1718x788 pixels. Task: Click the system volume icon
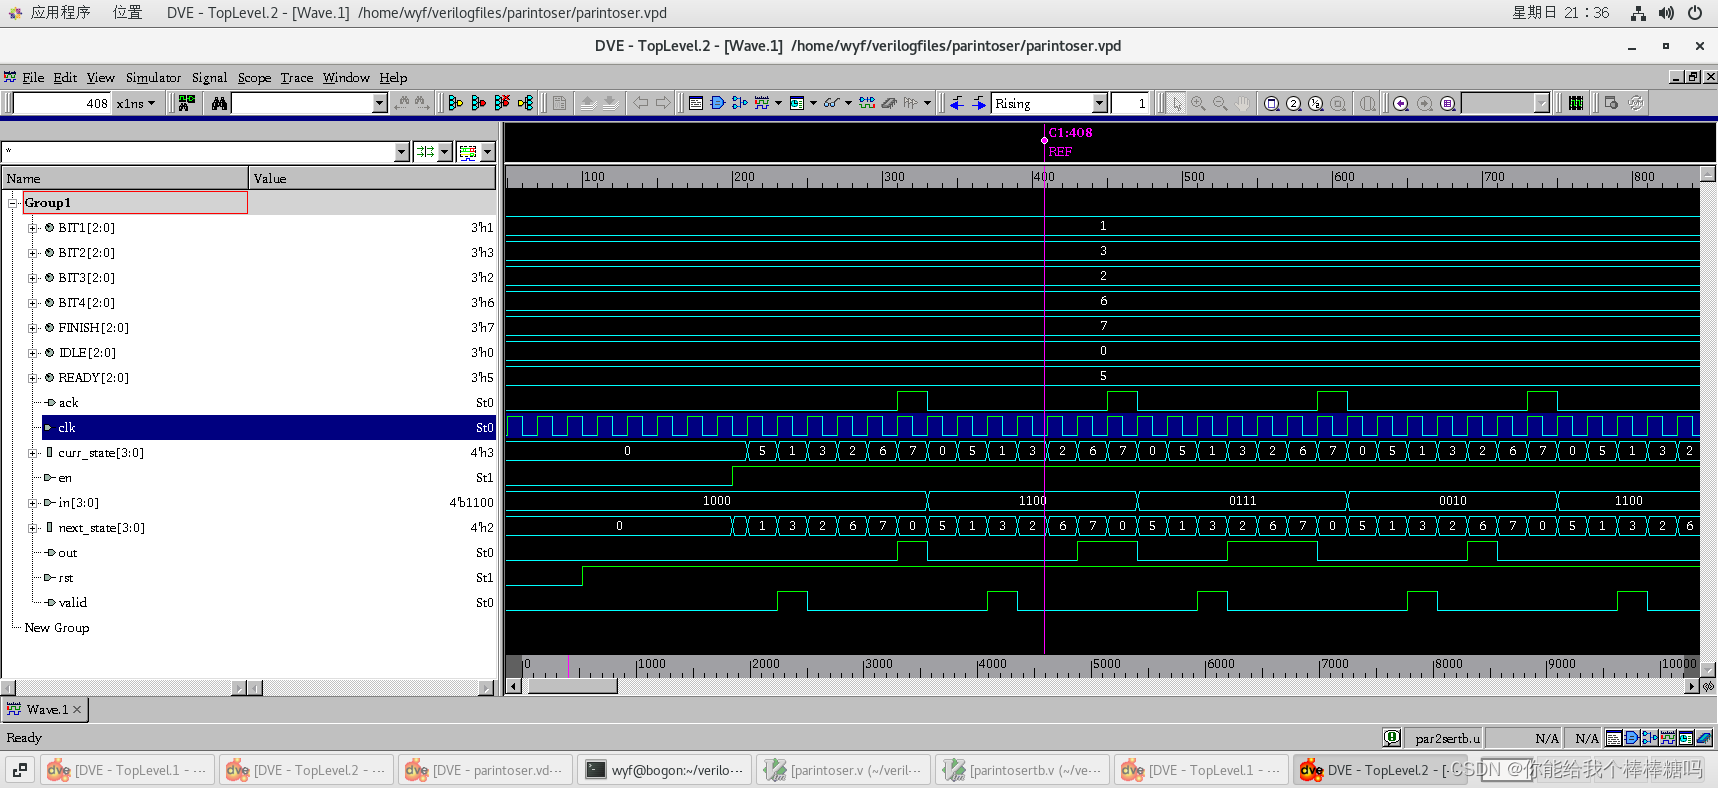pos(1666,13)
